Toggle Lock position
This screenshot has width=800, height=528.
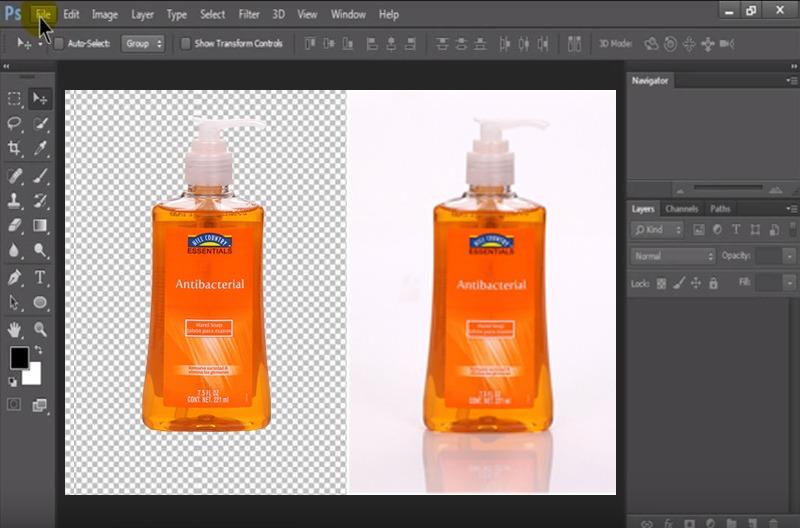tap(696, 283)
